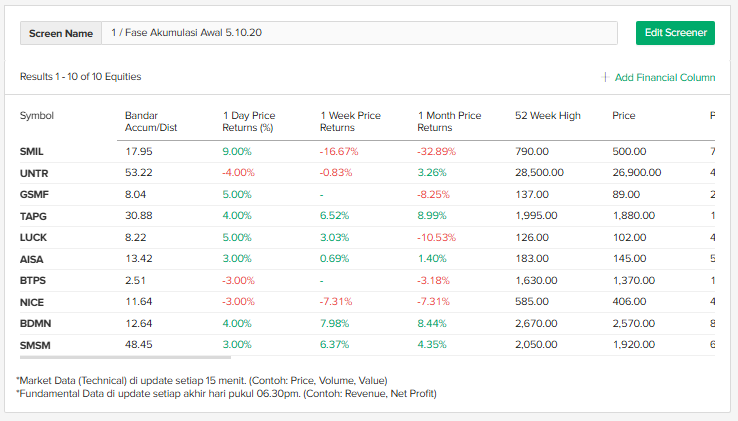Viewport: 738px width, 421px height.
Task: Select the AISA ticker symbol
Action: click(32, 259)
